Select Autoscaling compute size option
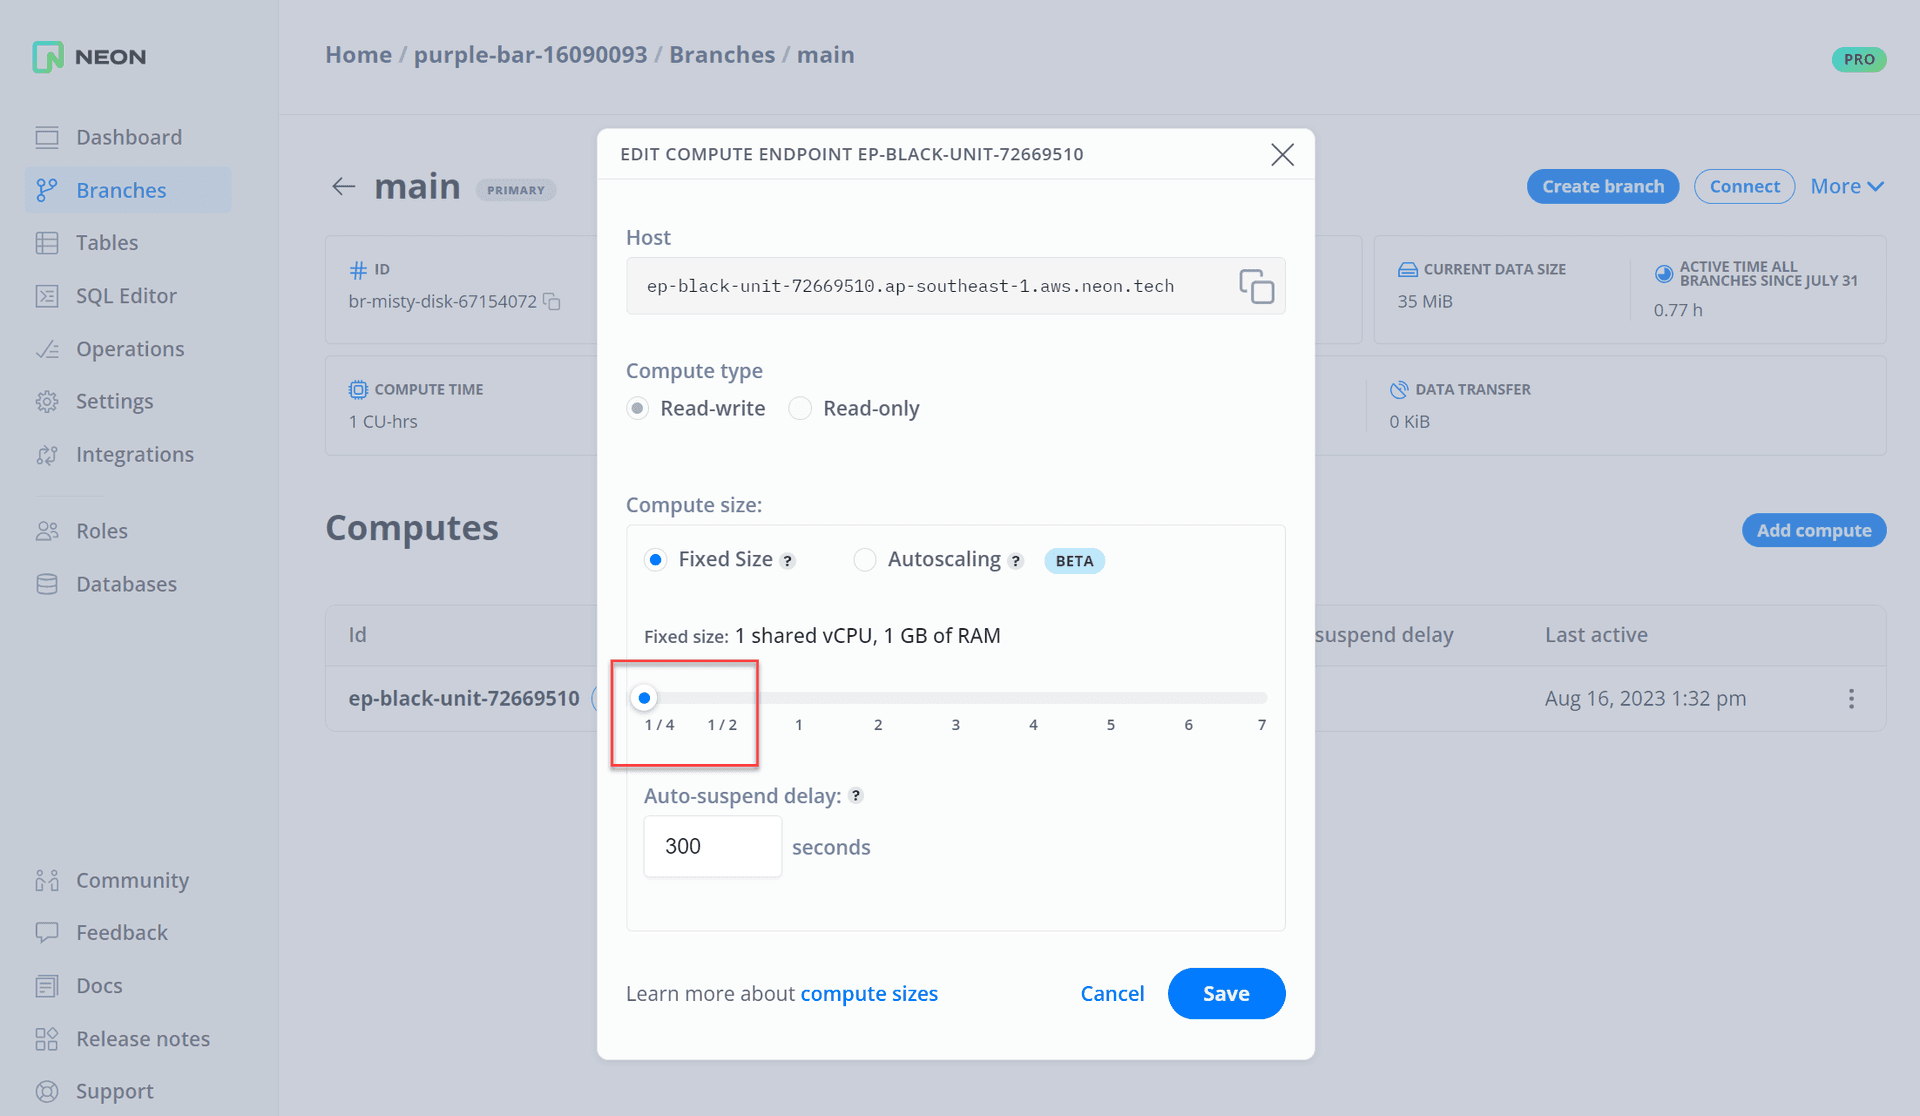 864,558
